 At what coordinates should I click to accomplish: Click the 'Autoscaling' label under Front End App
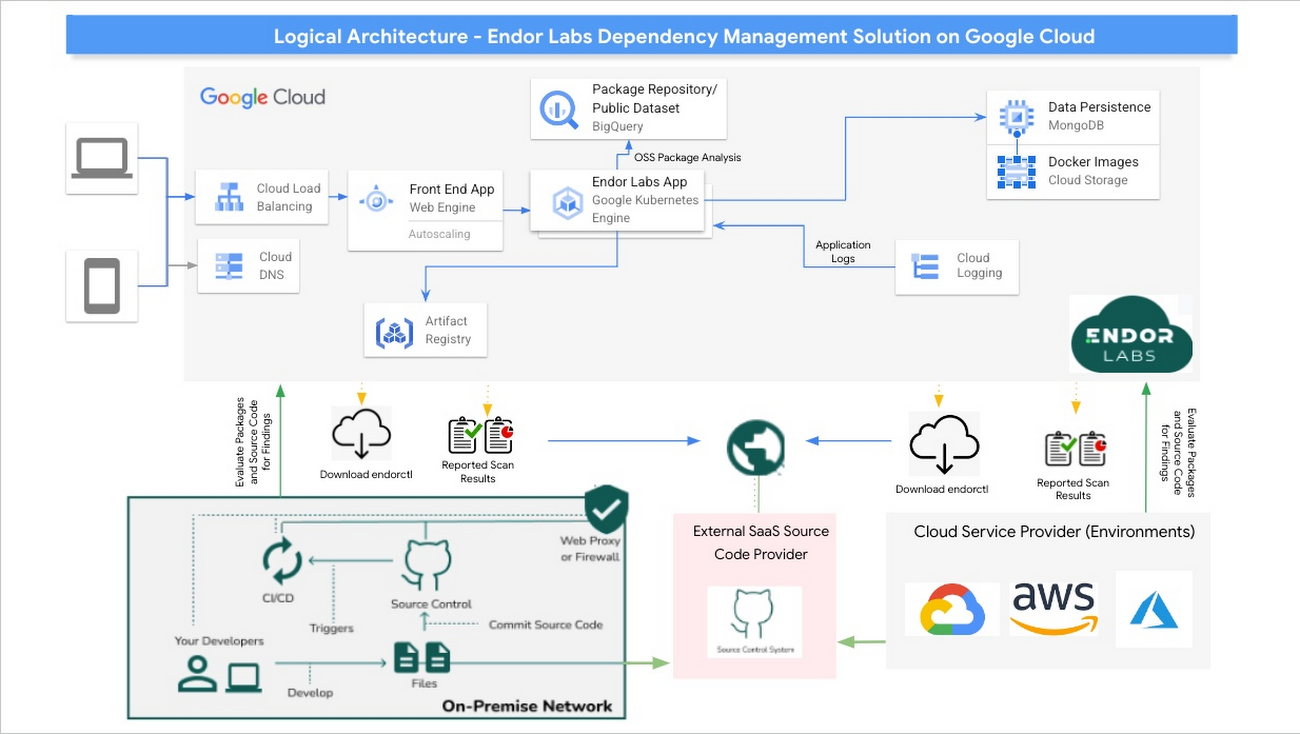(439, 234)
